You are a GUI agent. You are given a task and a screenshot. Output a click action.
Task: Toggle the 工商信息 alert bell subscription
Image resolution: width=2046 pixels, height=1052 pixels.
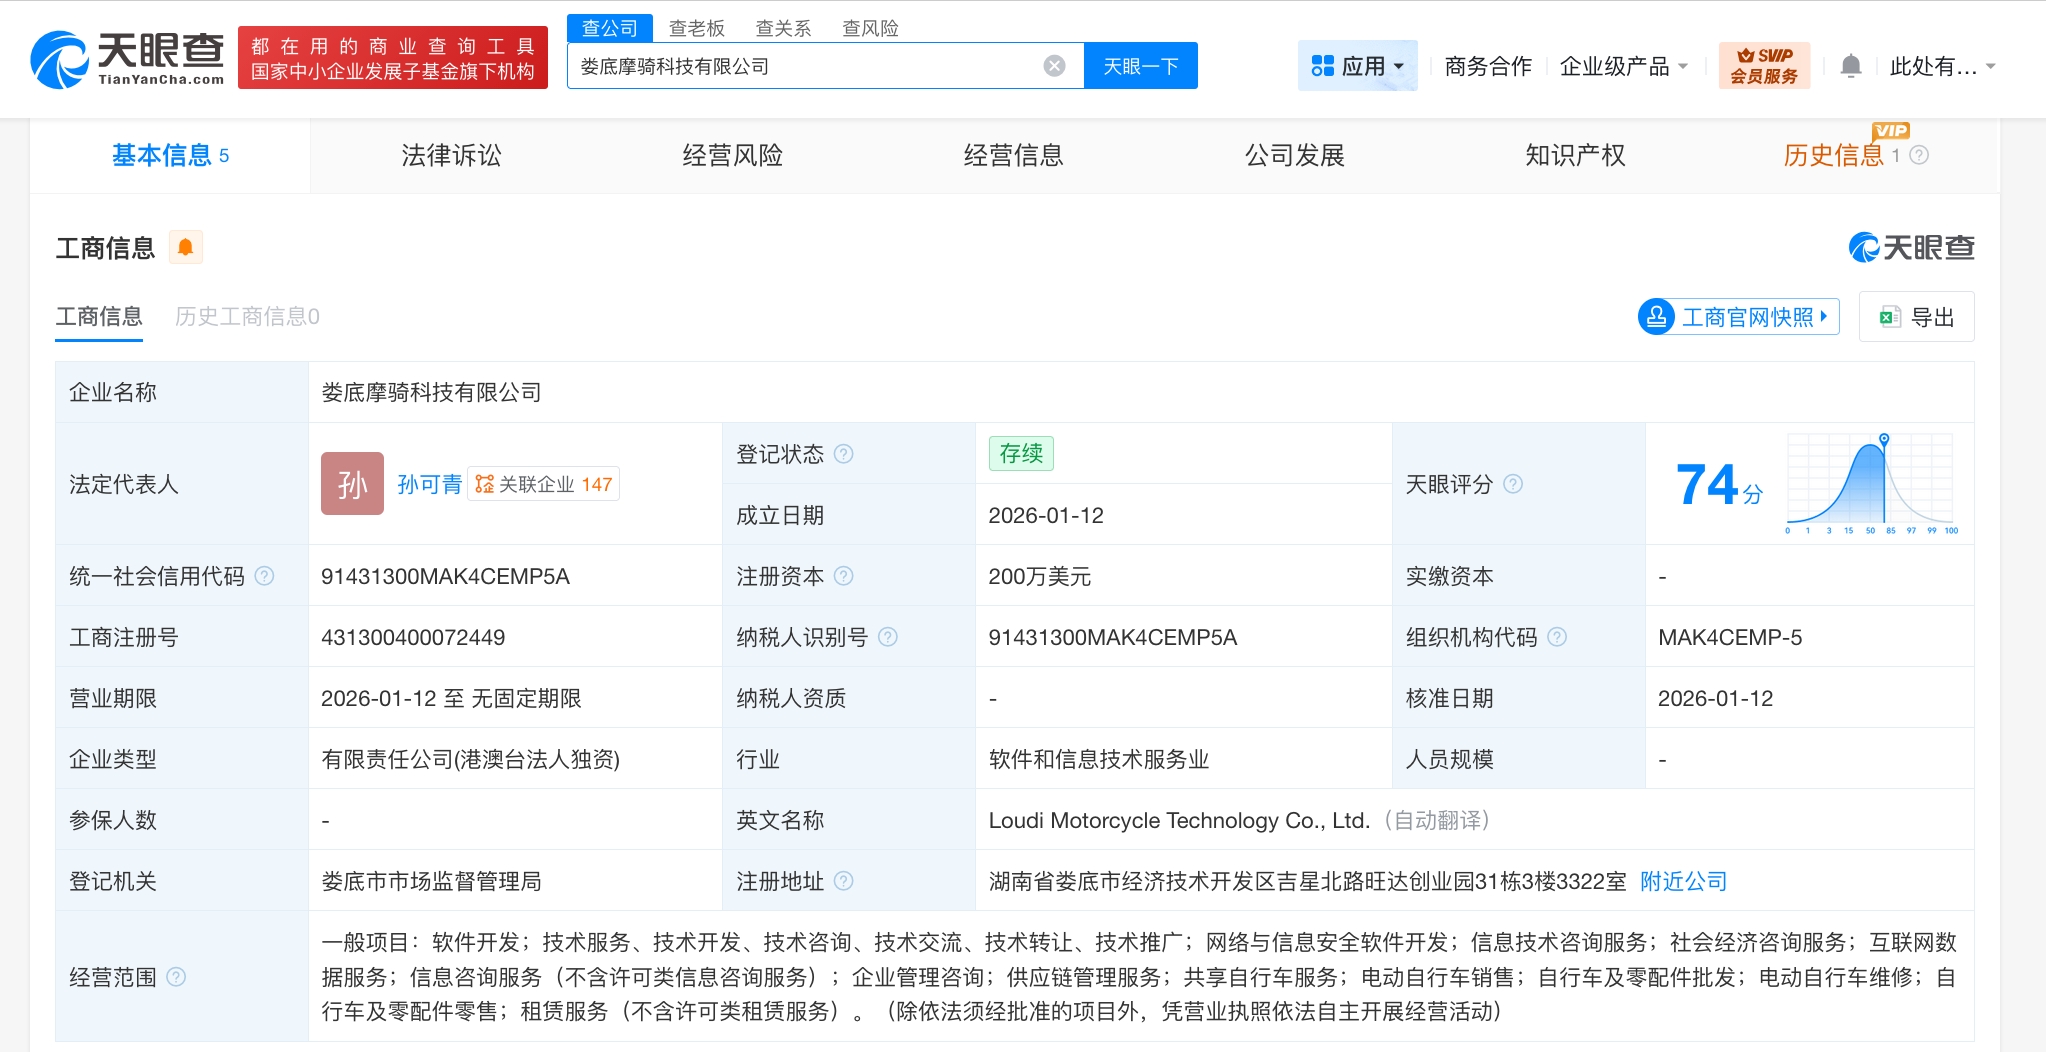coord(186,246)
